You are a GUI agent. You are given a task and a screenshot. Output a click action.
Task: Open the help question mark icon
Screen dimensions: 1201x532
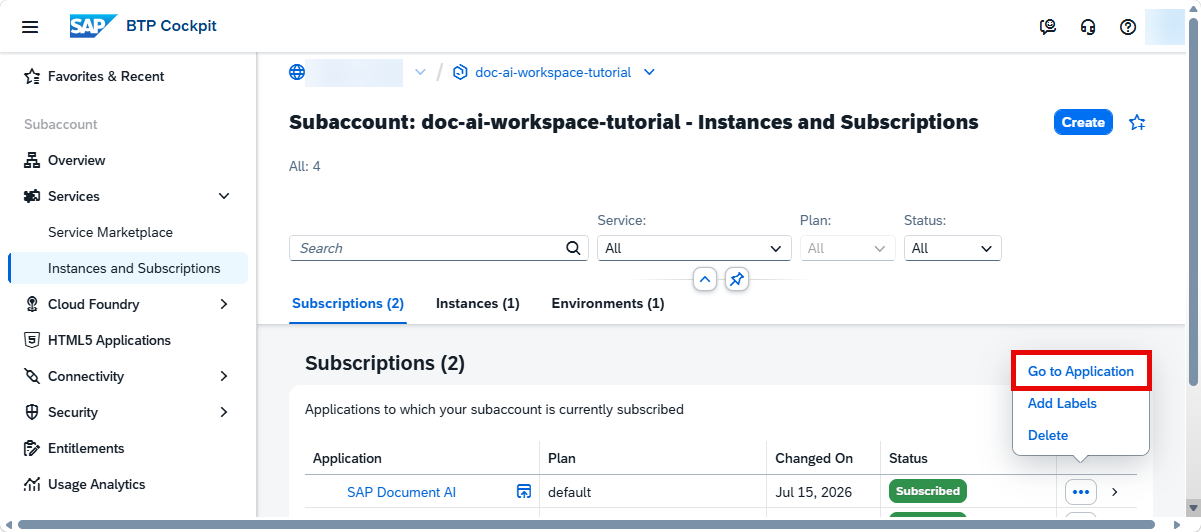[x=1128, y=27]
